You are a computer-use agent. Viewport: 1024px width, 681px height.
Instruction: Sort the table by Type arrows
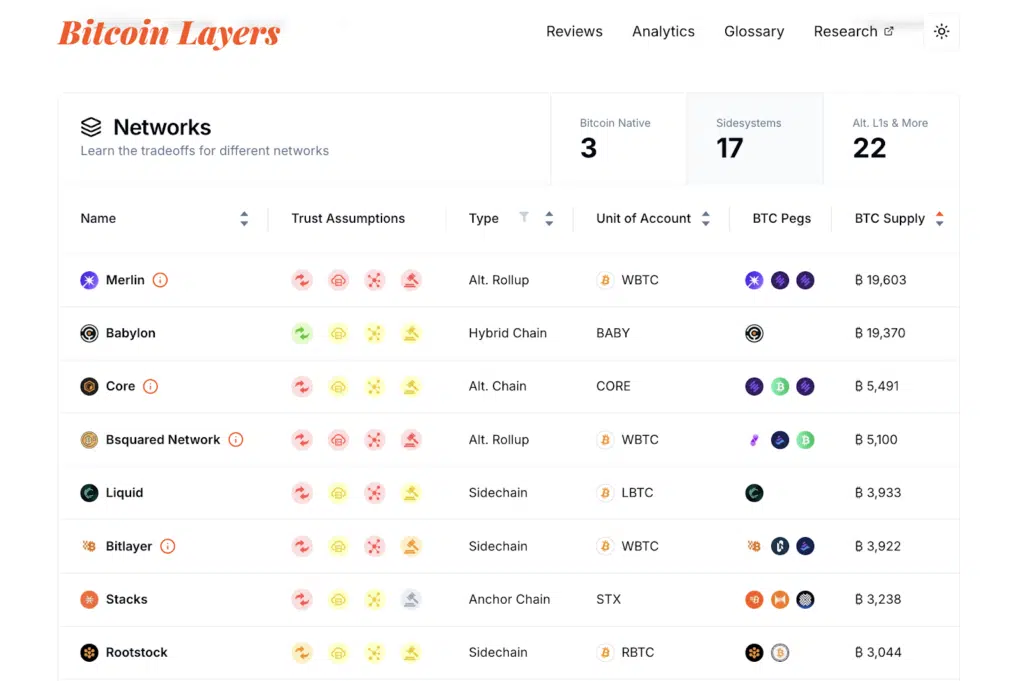click(x=549, y=219)
